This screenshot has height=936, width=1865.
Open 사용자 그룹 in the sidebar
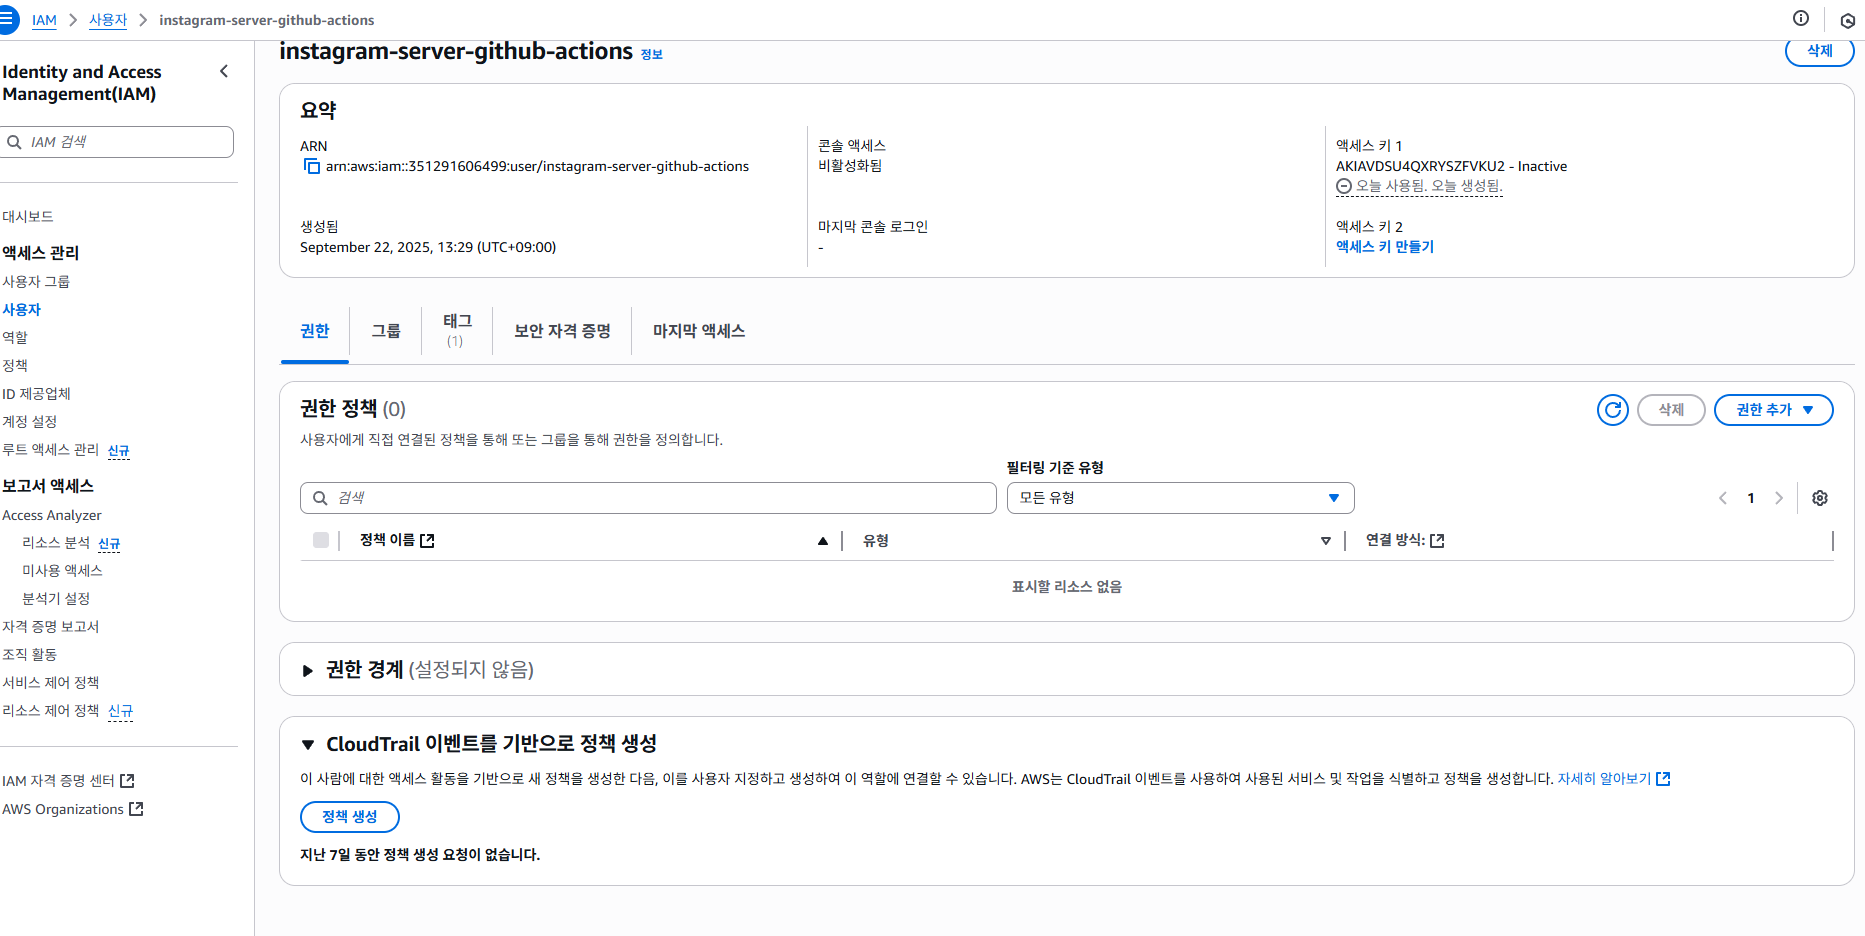36,282
